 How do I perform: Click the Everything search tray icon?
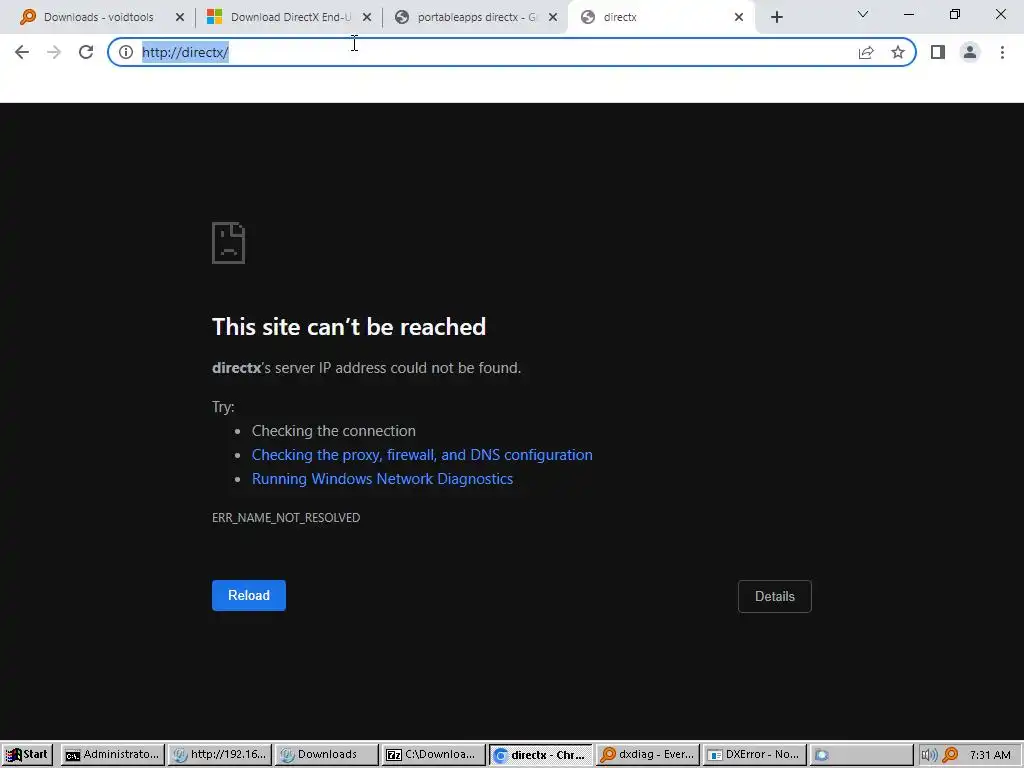(x=950, y=755)
